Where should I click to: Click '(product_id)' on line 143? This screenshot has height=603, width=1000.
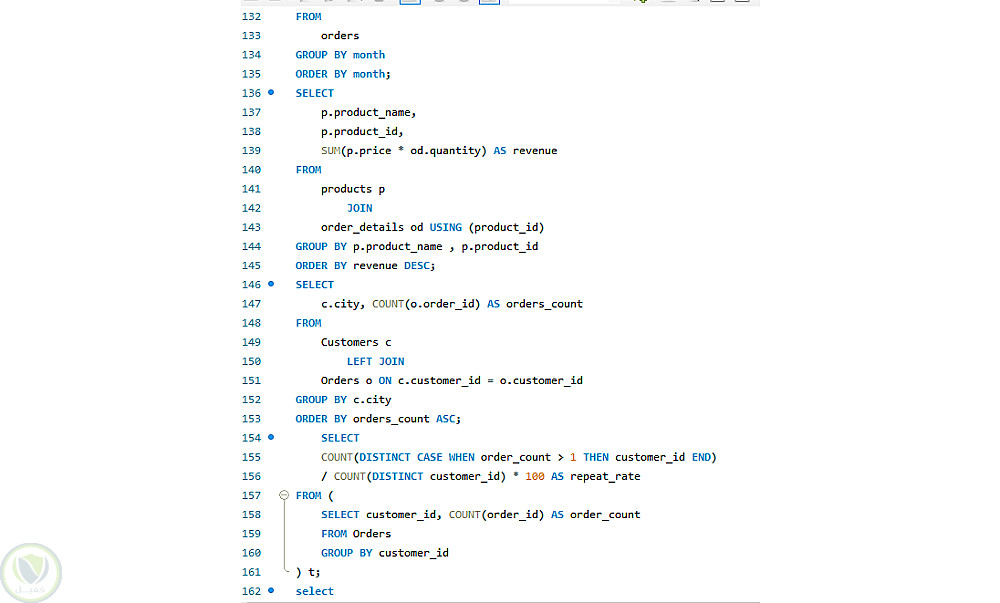[506, 228]
